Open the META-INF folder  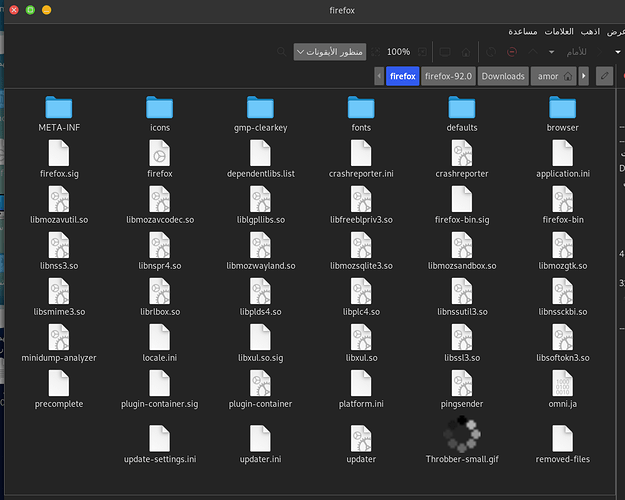click(60, 107)
